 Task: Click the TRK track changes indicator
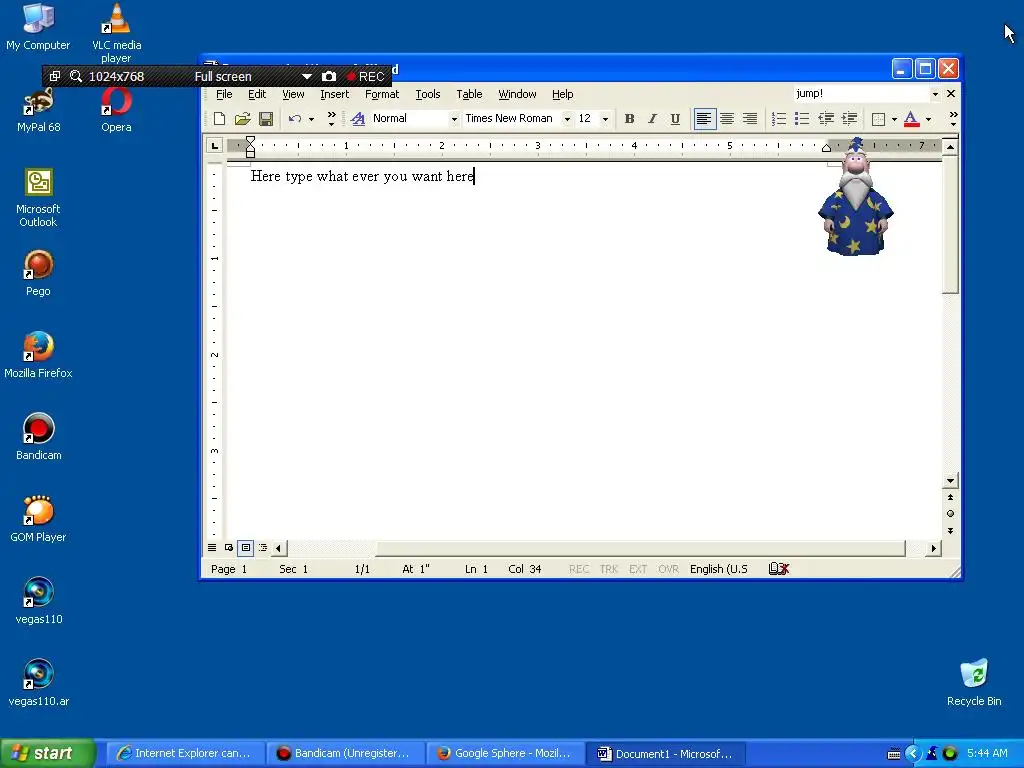[609, 569]
